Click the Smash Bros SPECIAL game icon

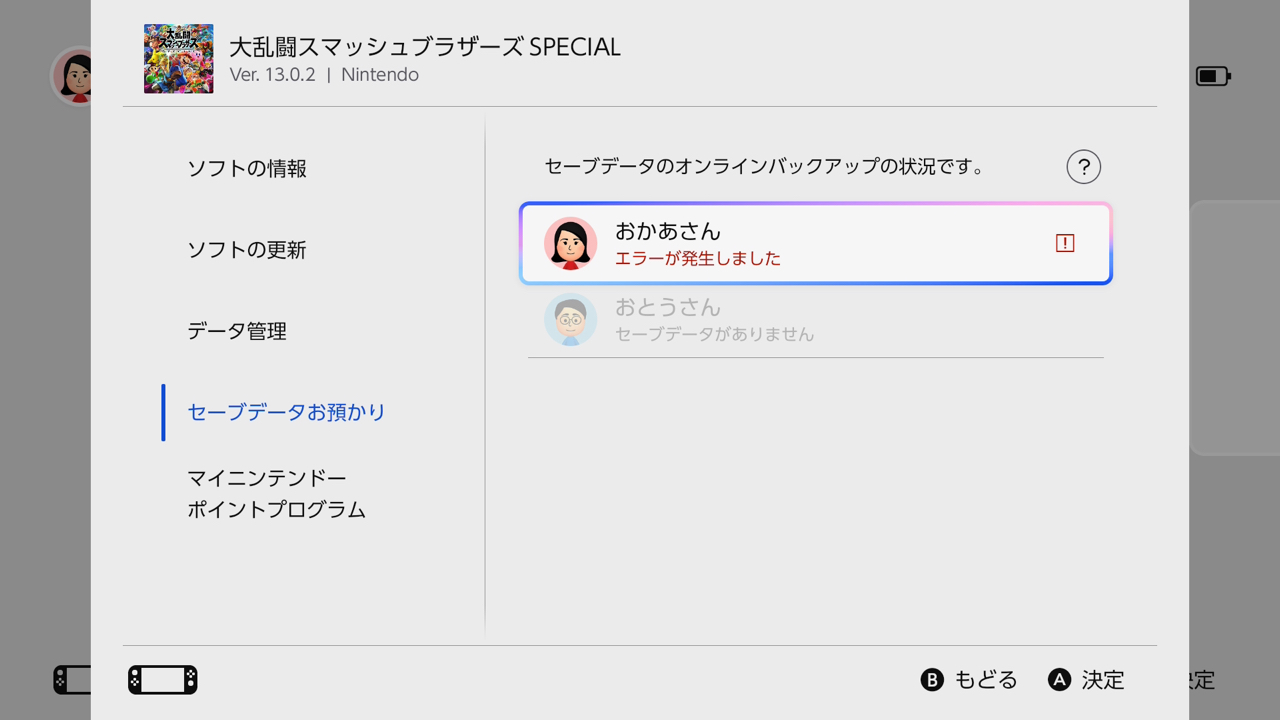pyautogui.click(x=178, y=59)
